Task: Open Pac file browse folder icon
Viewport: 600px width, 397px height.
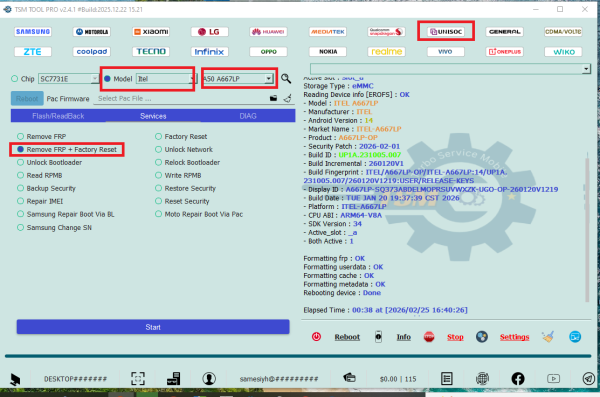Action: pyautogui.click(x=273, y=98)
